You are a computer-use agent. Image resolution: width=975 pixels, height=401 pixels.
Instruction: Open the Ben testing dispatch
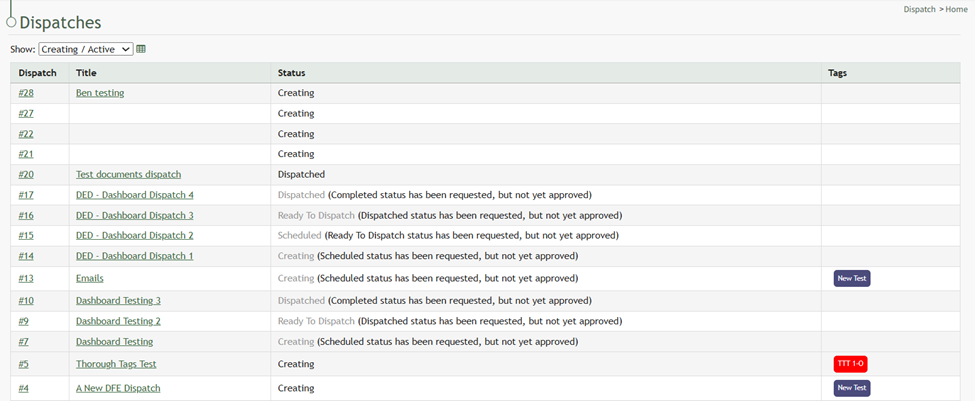pyautogui.click(x=100, y=93)
